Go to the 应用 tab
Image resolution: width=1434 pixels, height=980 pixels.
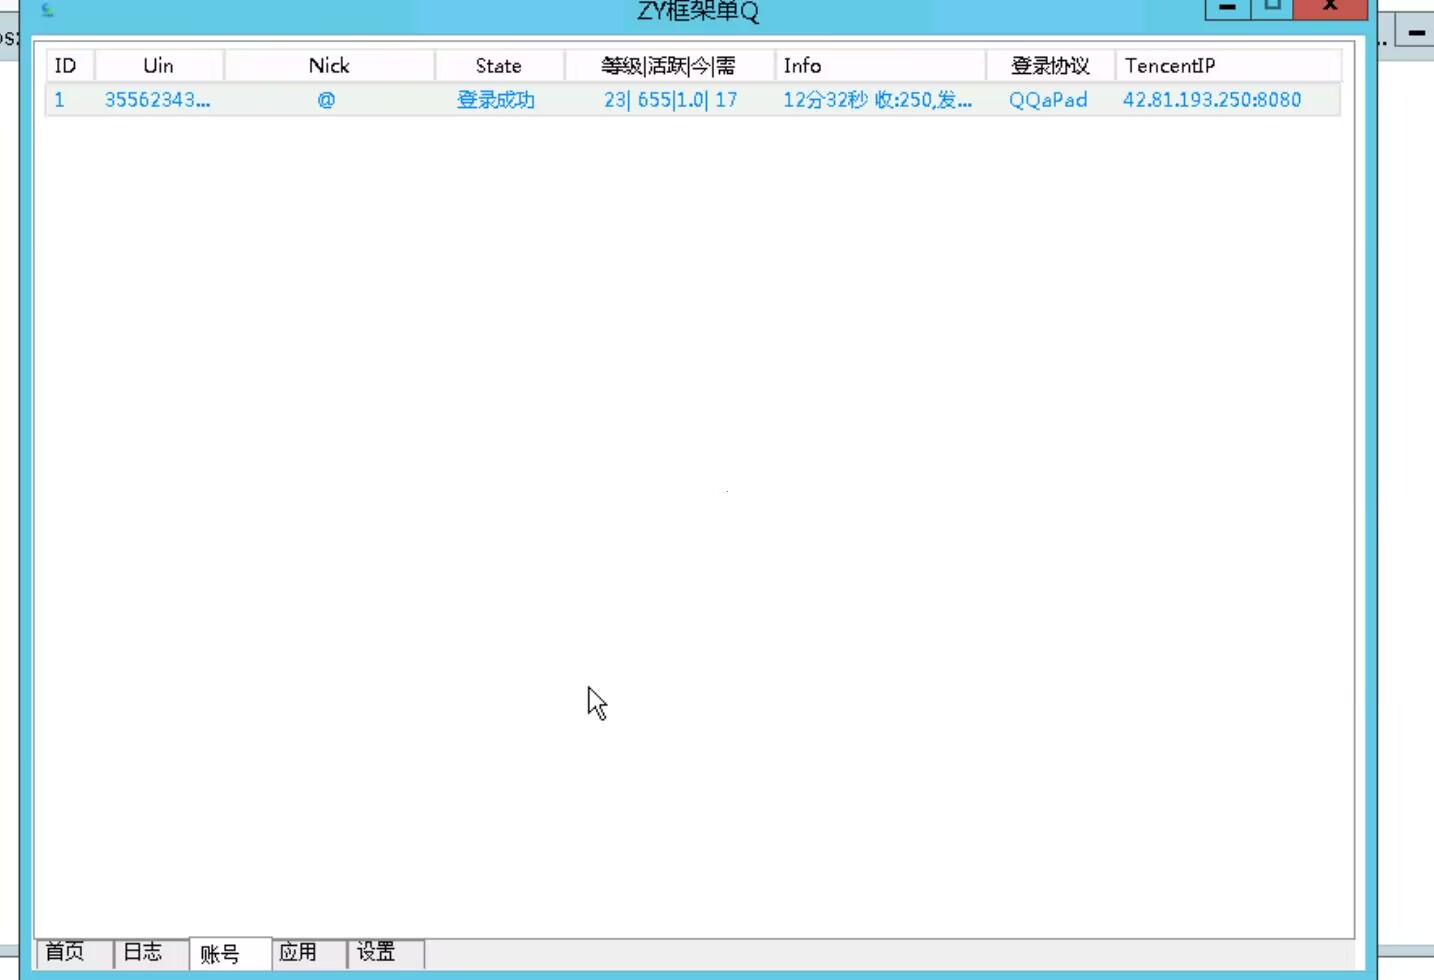(298, 952)
